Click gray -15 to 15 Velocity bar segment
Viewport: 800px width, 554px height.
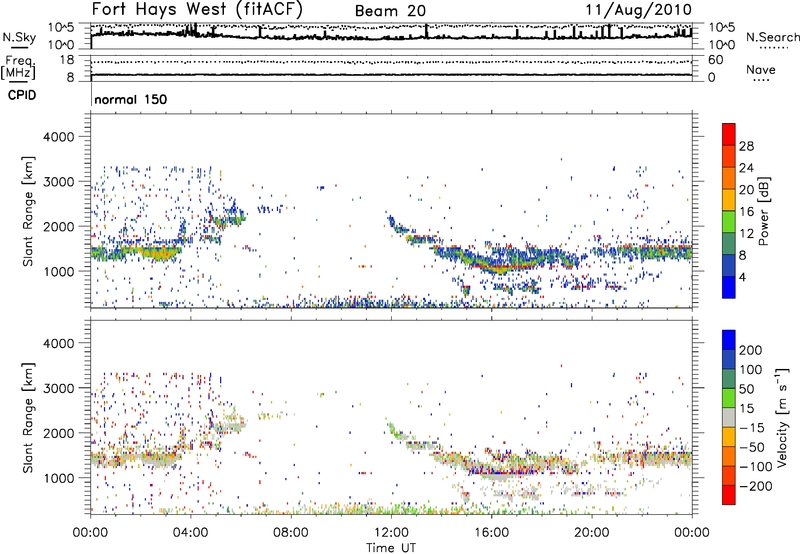coord(729,417)
